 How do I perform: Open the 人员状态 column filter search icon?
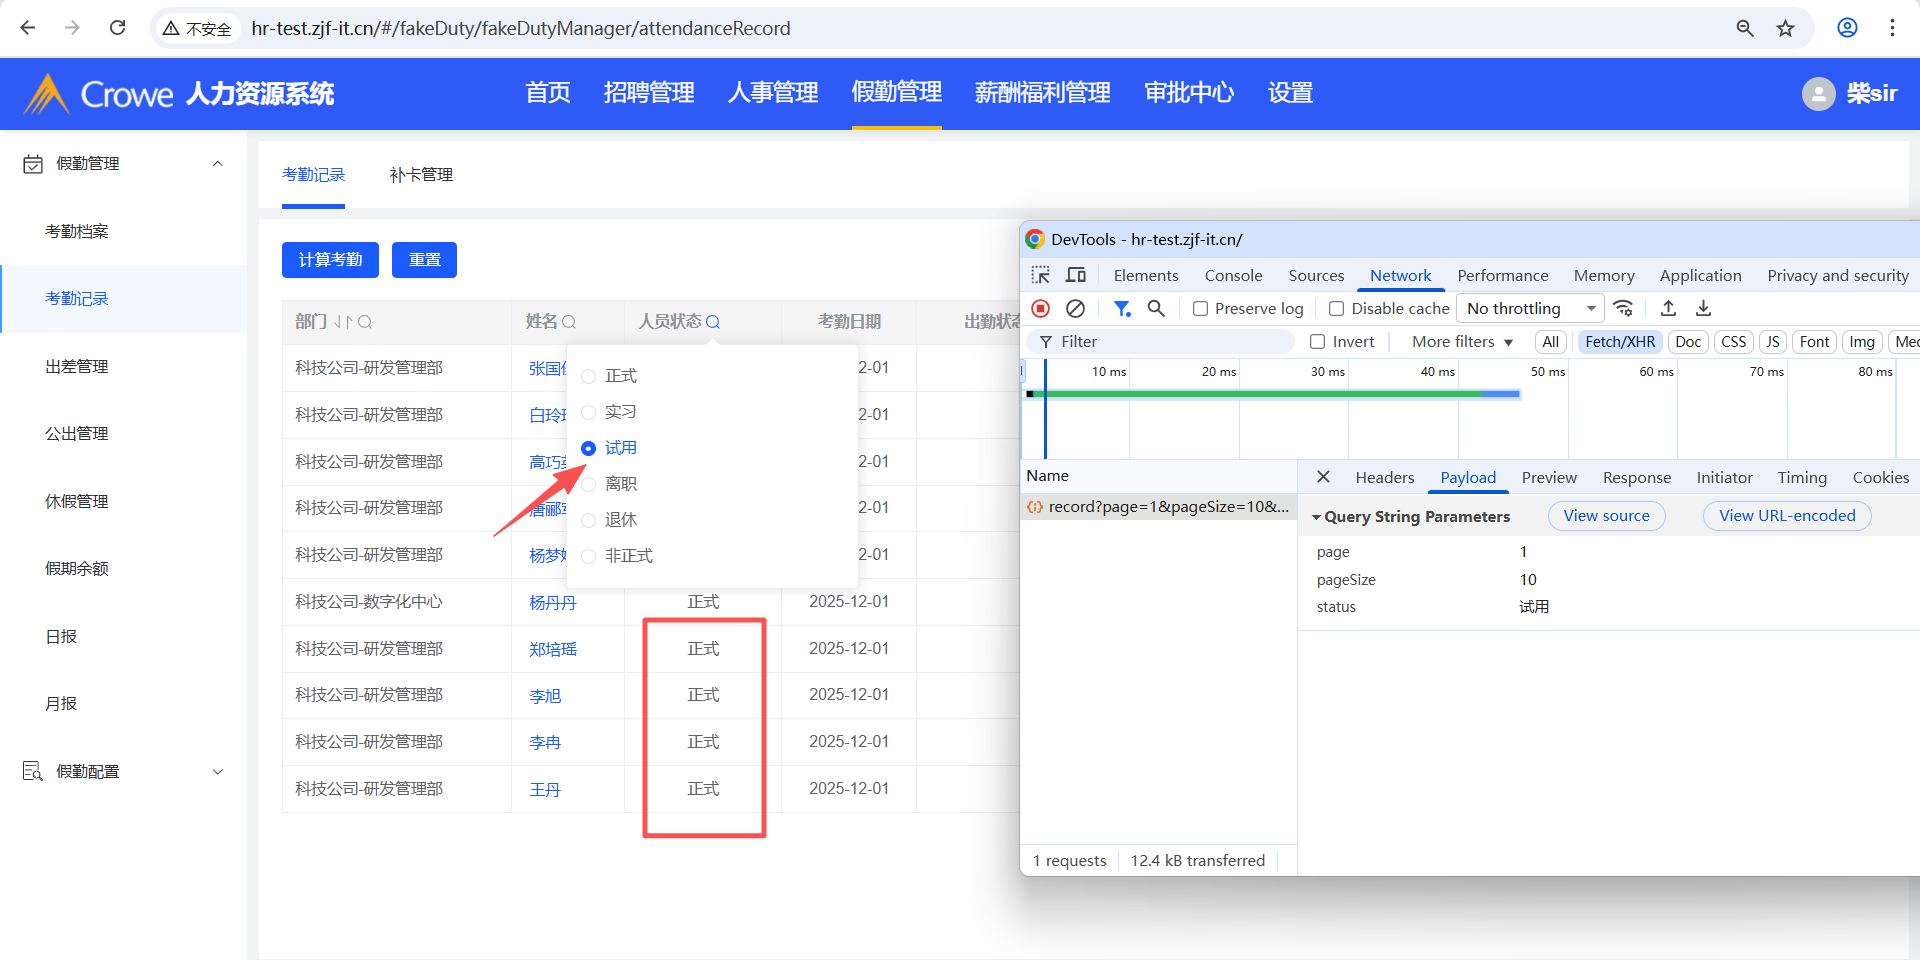(x=713, y=322)
